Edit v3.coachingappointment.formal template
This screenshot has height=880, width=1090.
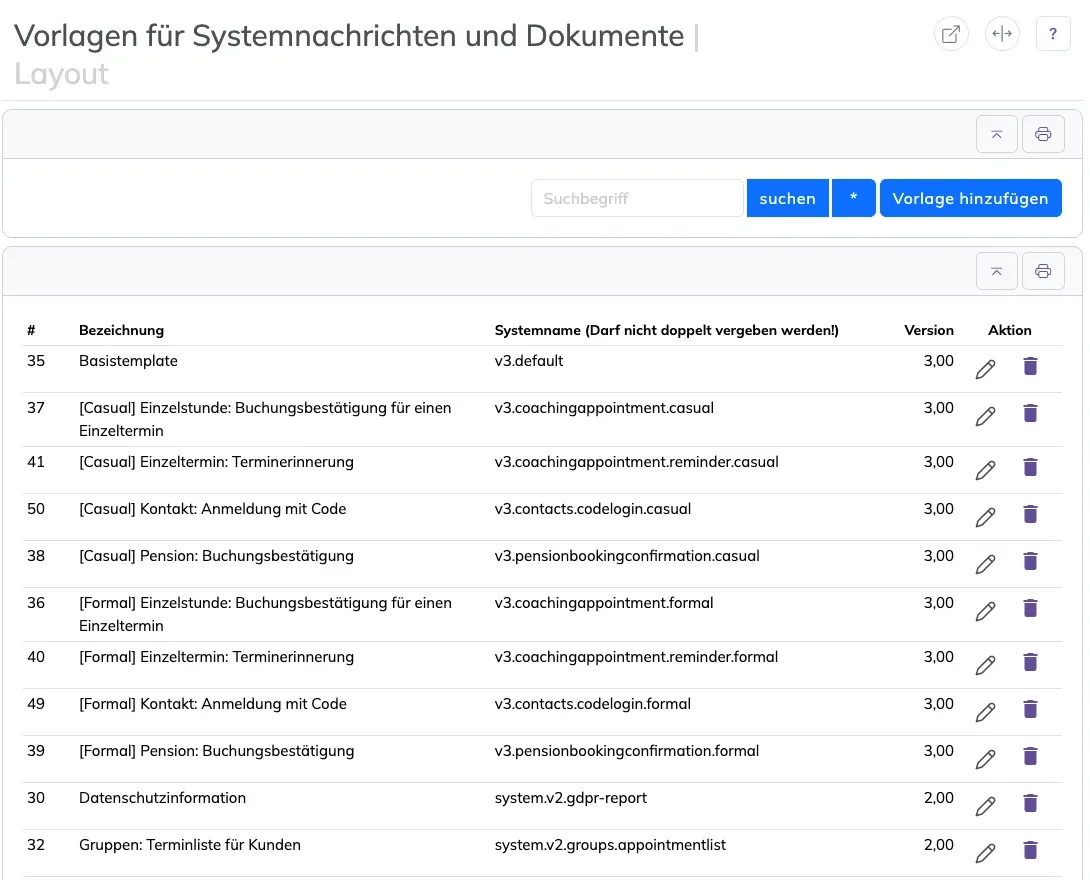coord(985,612)
